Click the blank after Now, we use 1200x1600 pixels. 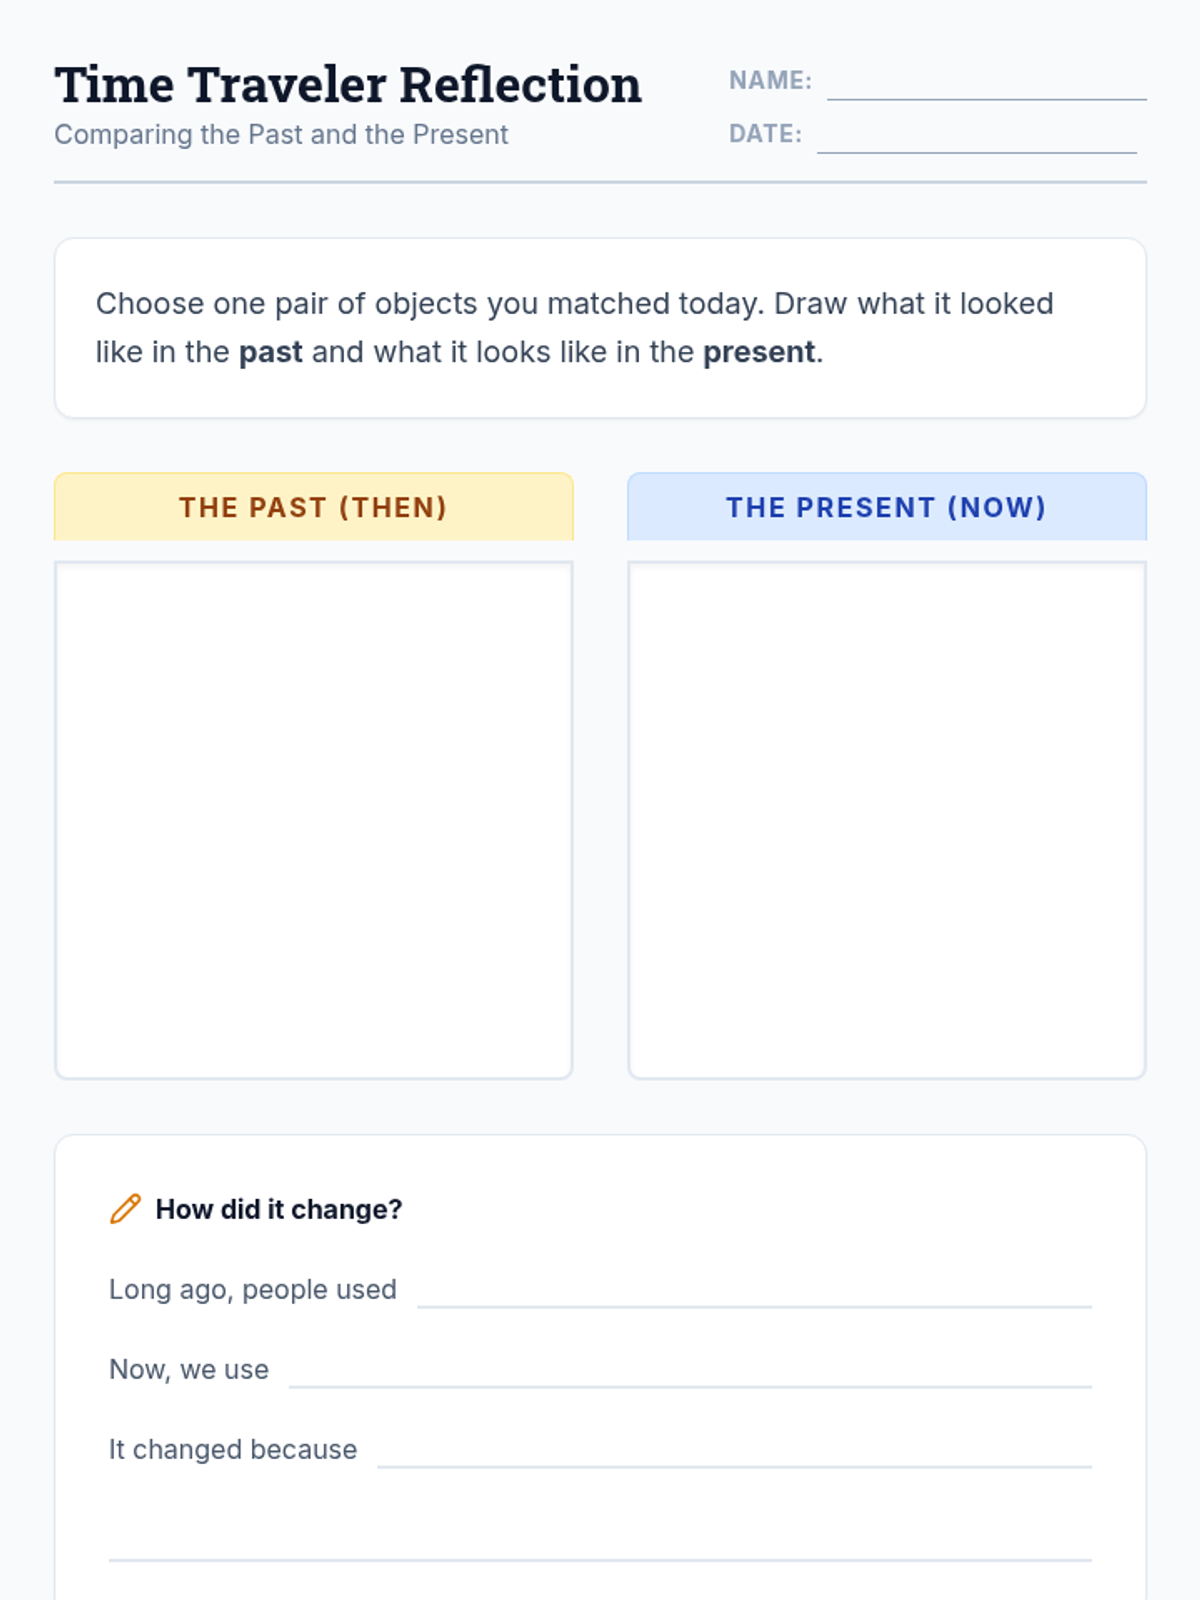(x=690, y=1374)
